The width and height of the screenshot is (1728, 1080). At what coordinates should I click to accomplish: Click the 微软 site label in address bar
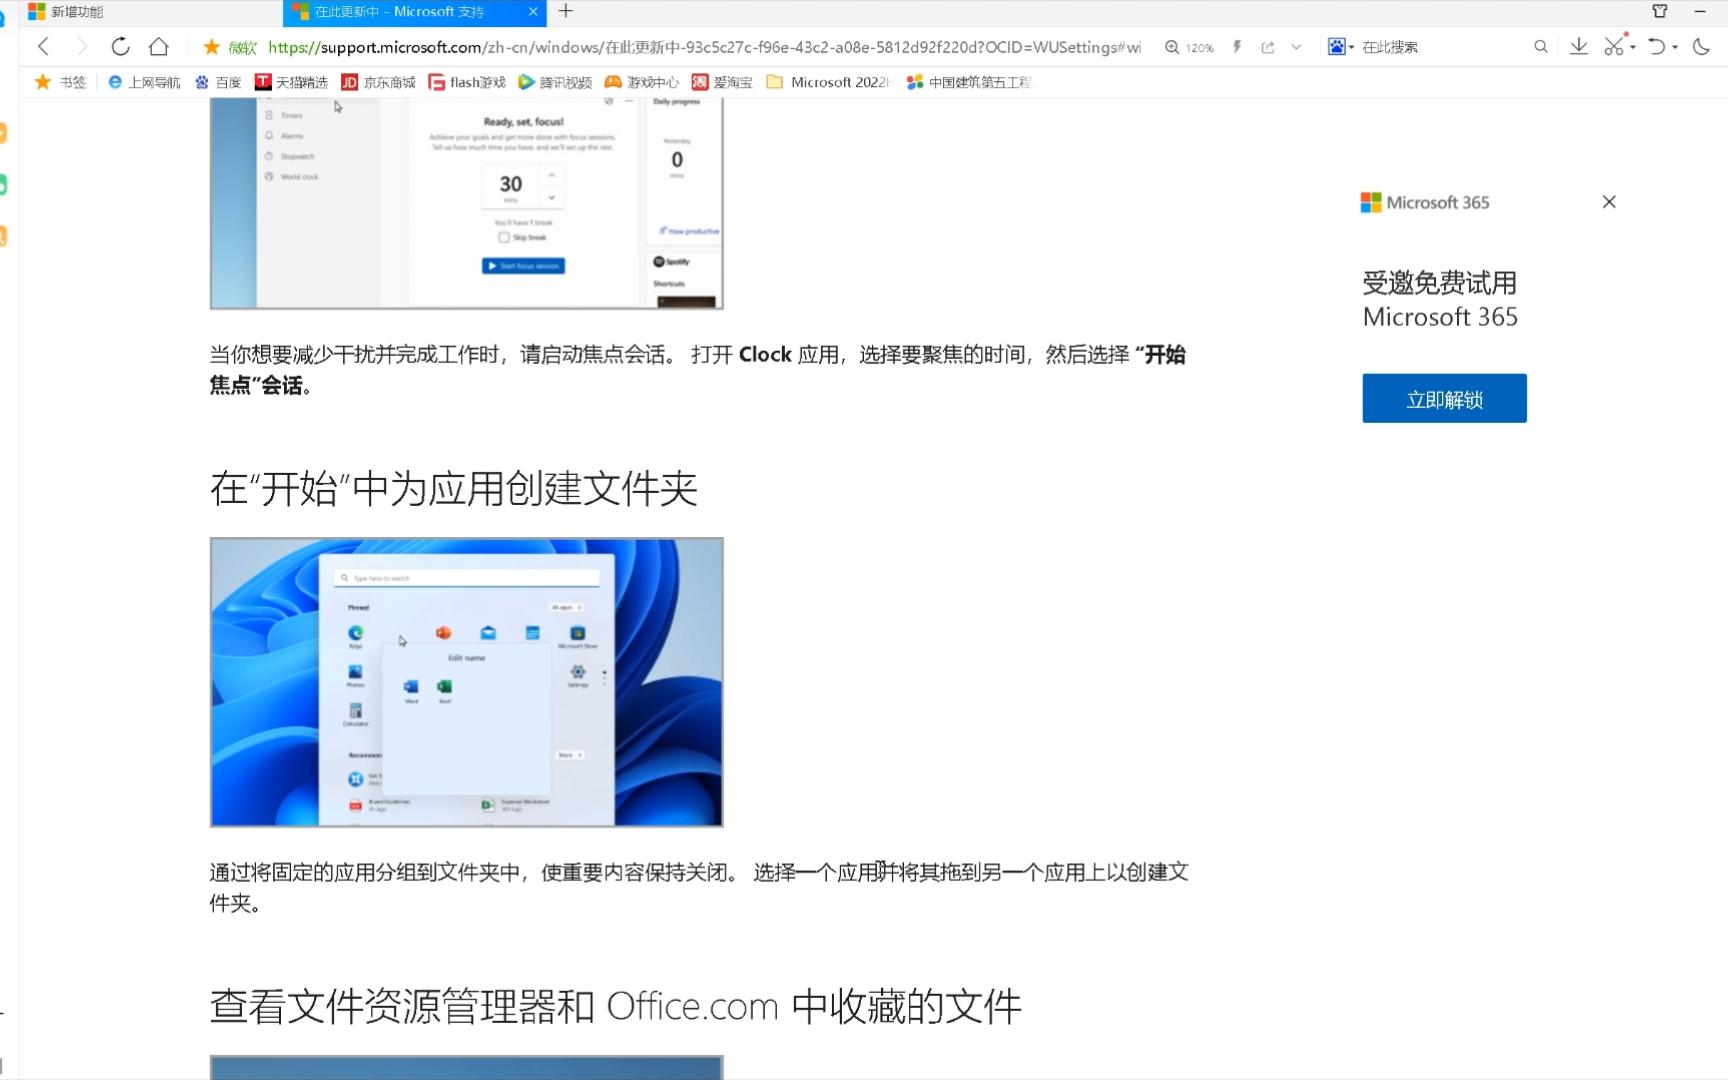pos(242,47)
